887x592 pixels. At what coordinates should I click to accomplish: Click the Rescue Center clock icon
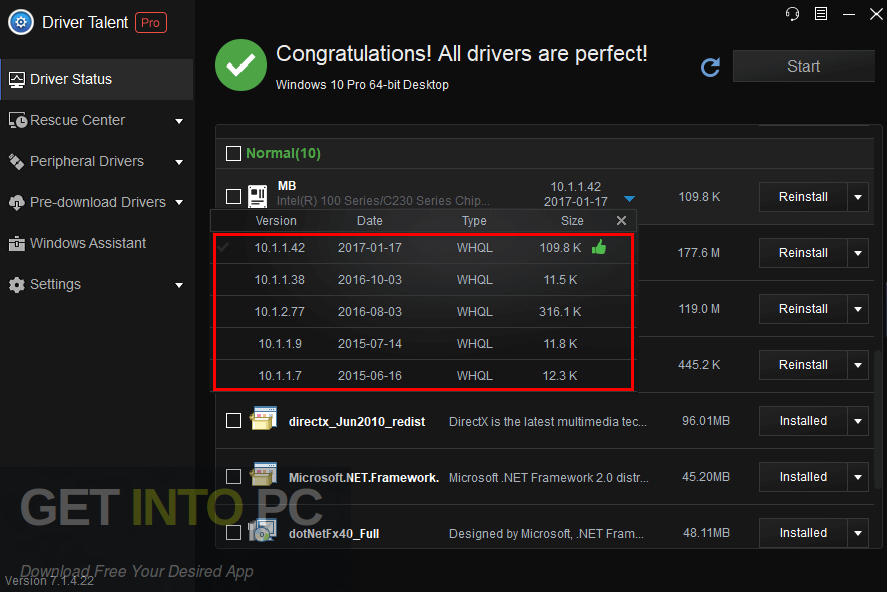point(18,120)
